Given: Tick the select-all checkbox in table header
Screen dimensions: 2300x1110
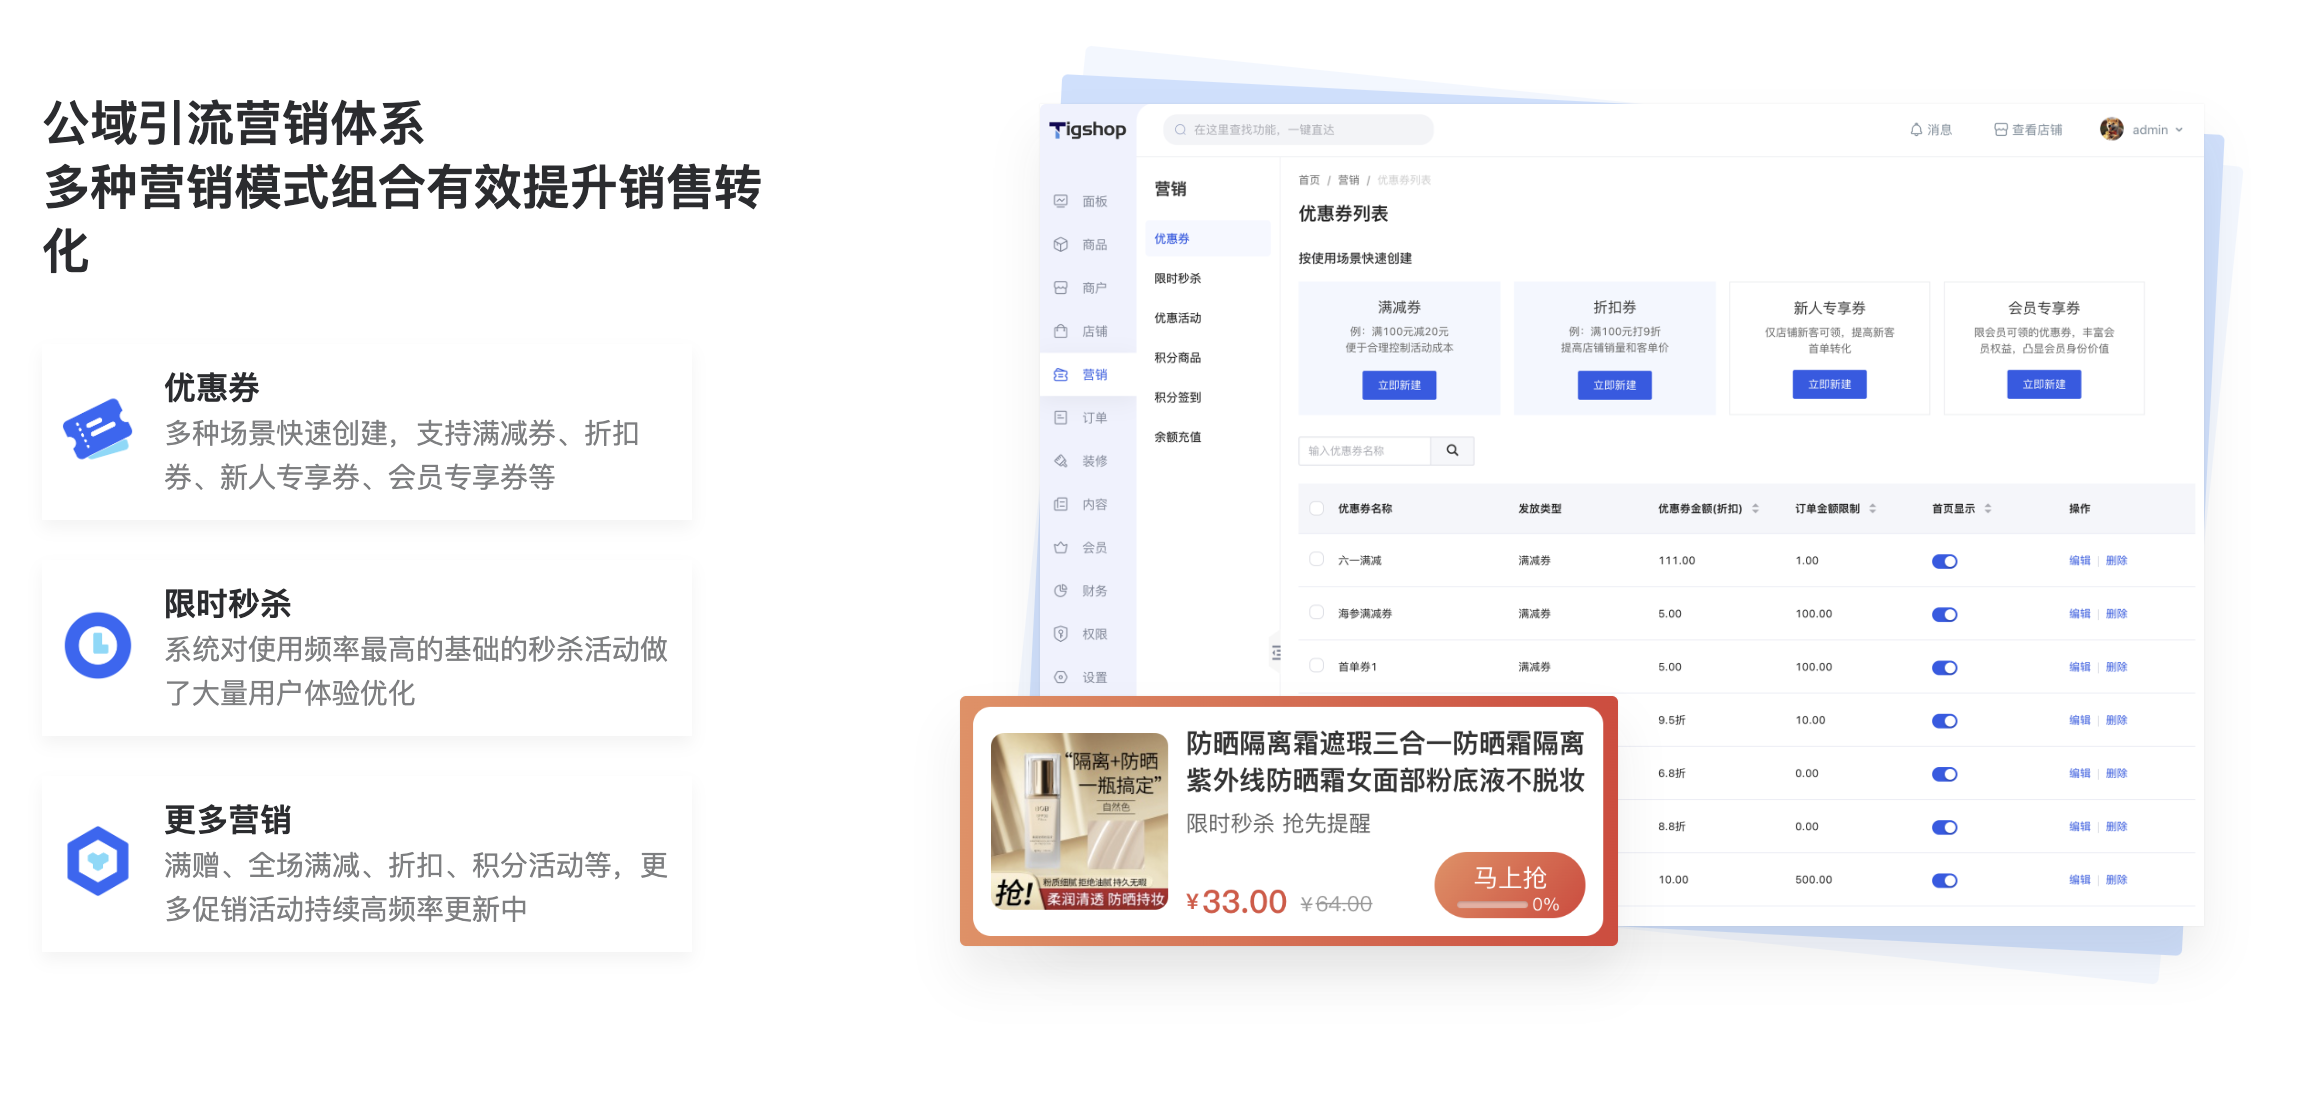Looking at the screenshot, I should tap(1316, 508).
